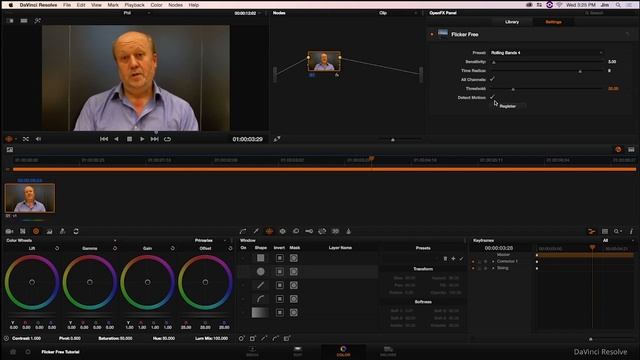
Task: Open the Playback menu
Action: [x=134, y=5]
